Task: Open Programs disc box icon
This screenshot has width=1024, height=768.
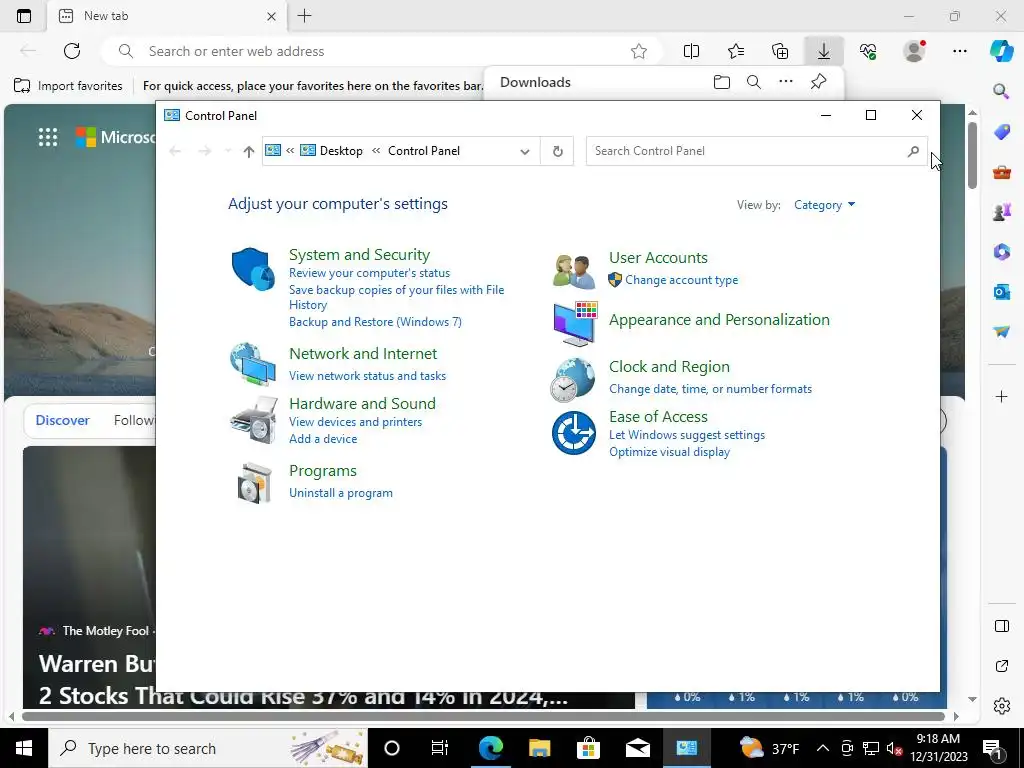Action: click(254, 483)
